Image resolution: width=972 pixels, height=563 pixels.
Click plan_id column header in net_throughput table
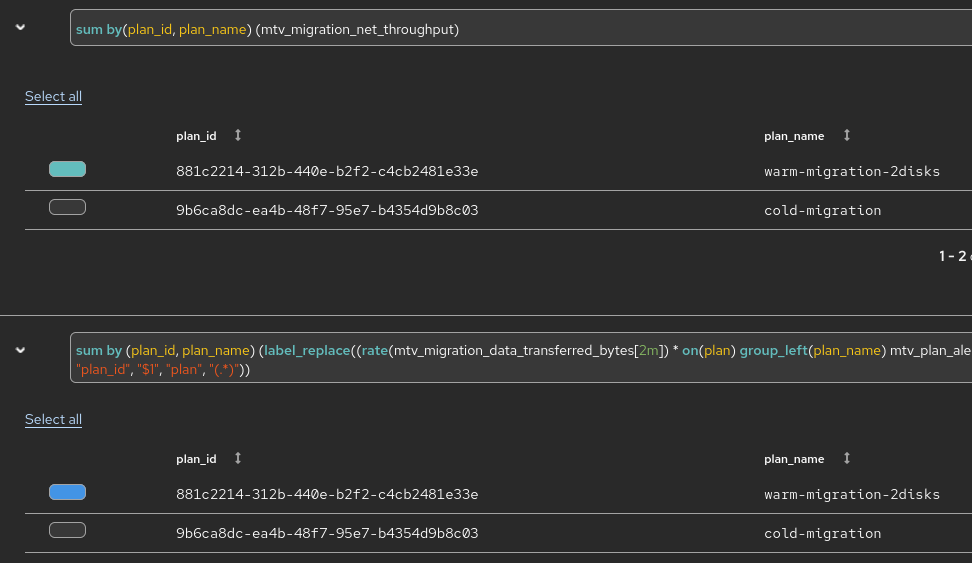(x=196, y=136)
